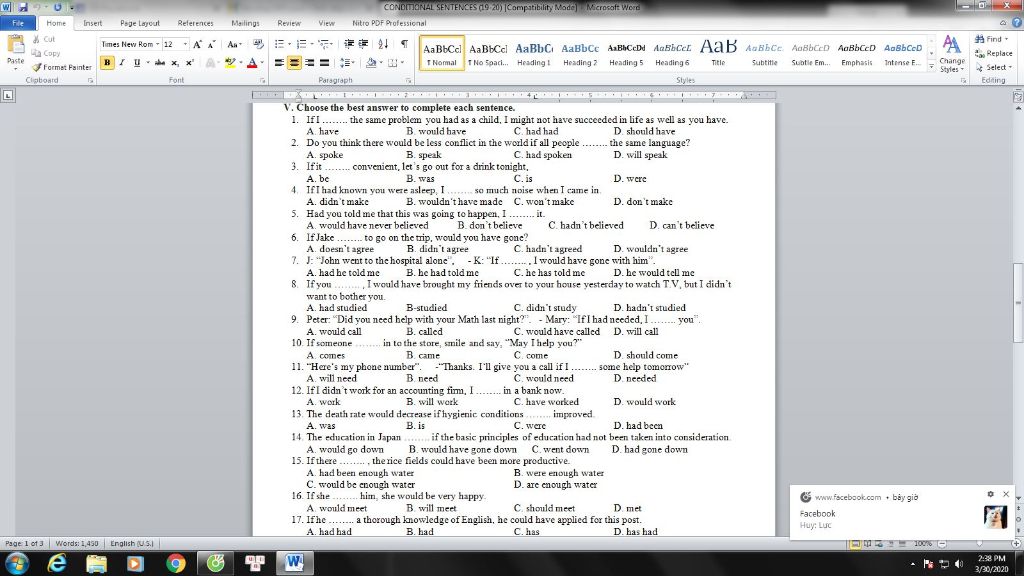Decrease paragraph indent
The height and width of the screenshot is (576, 1024).
[349, 44]
